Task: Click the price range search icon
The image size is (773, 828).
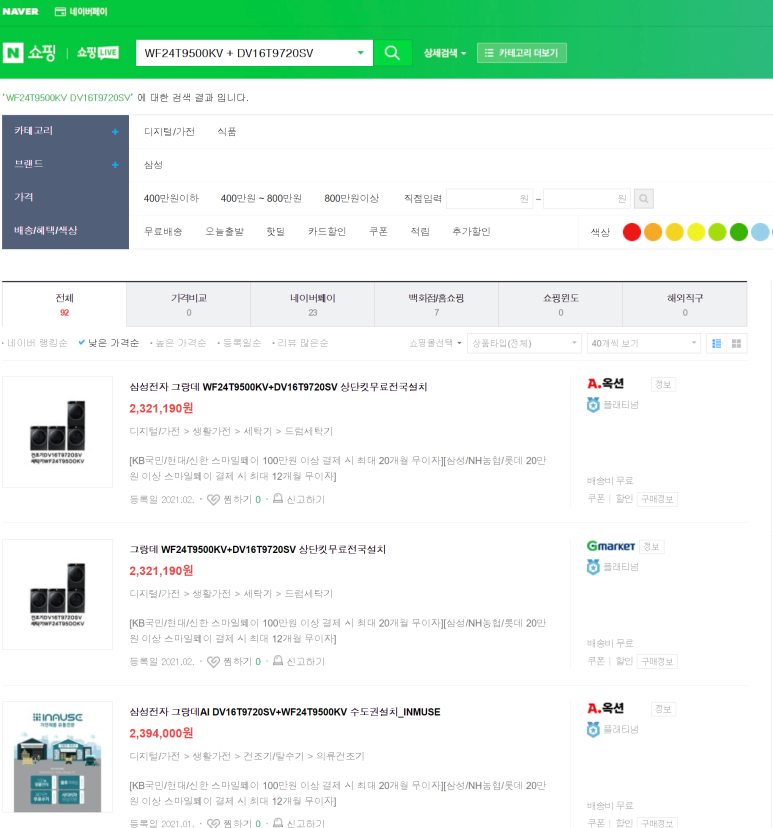Action: coord(644,199)
